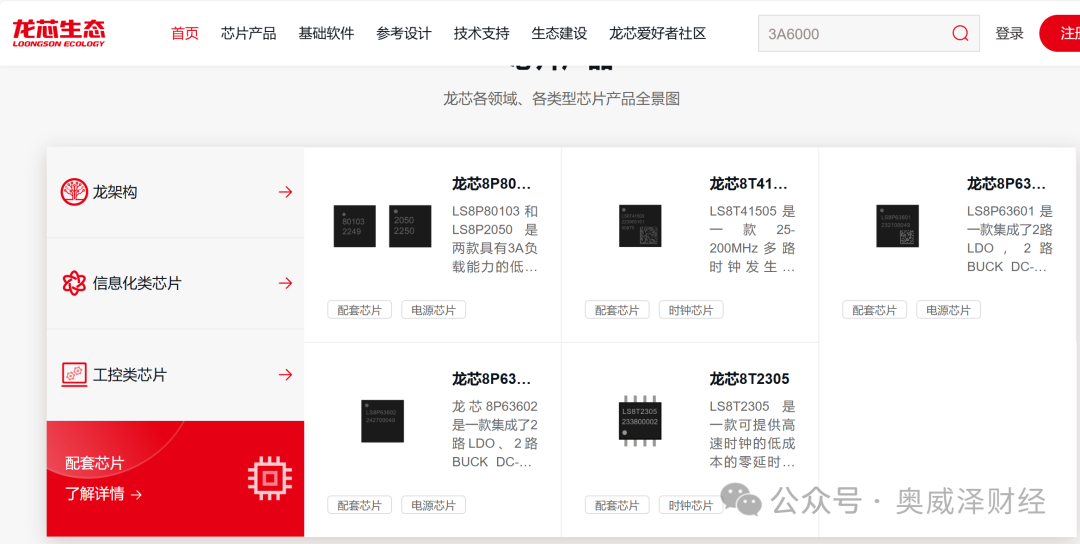The width and height of the screenshot is (1080, 544).
Task: Expand 信息化类芯片 with its red arrow
Action: point(285,283)
